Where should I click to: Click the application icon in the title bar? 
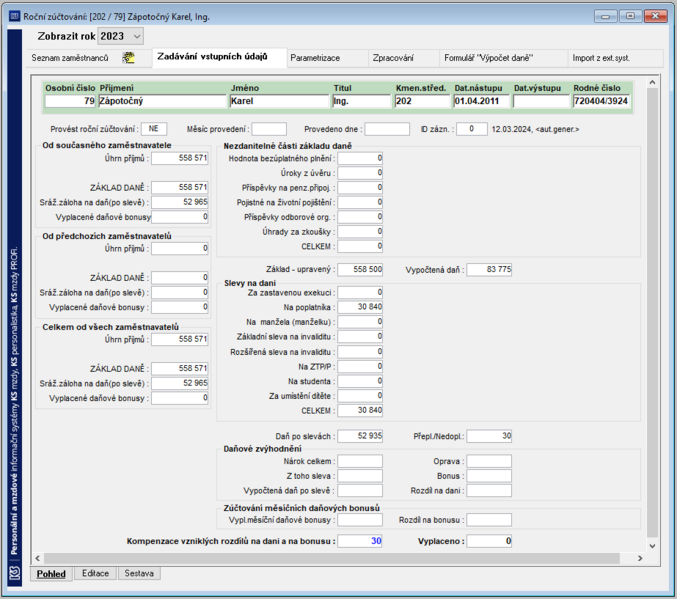15,16
